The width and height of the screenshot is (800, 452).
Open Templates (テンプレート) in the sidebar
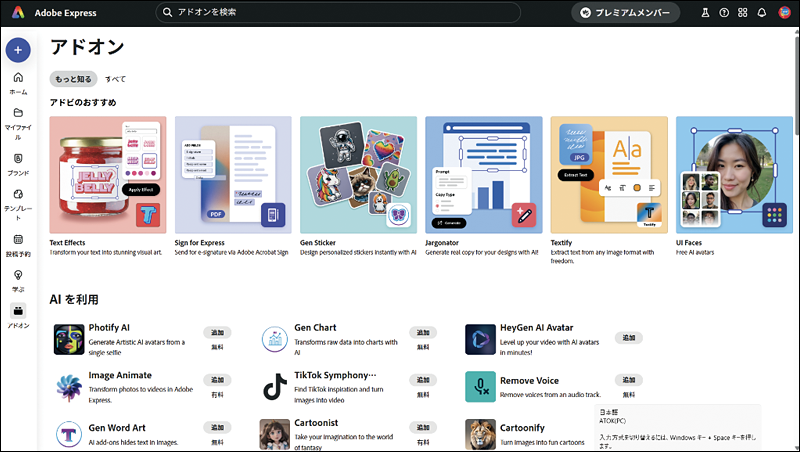pyautogui.click(x=18, y=205)
